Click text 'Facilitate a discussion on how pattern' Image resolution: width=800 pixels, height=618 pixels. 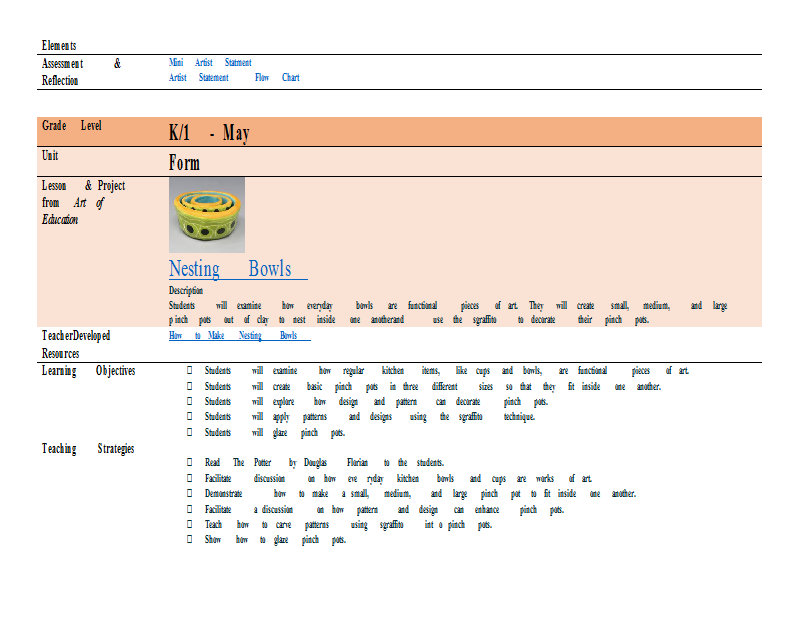click(x=384, y=510)
